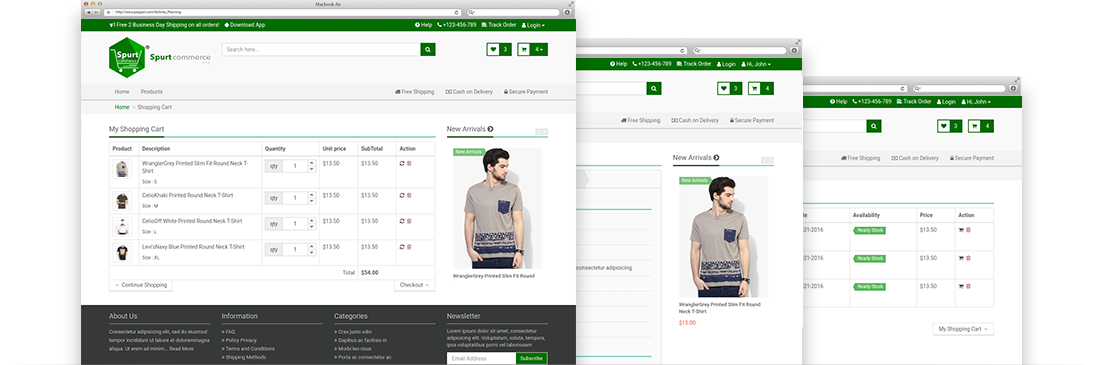1100x365 pixels.
Task: Open the wishlist heart icon in front window
Action: pos(493,49)
